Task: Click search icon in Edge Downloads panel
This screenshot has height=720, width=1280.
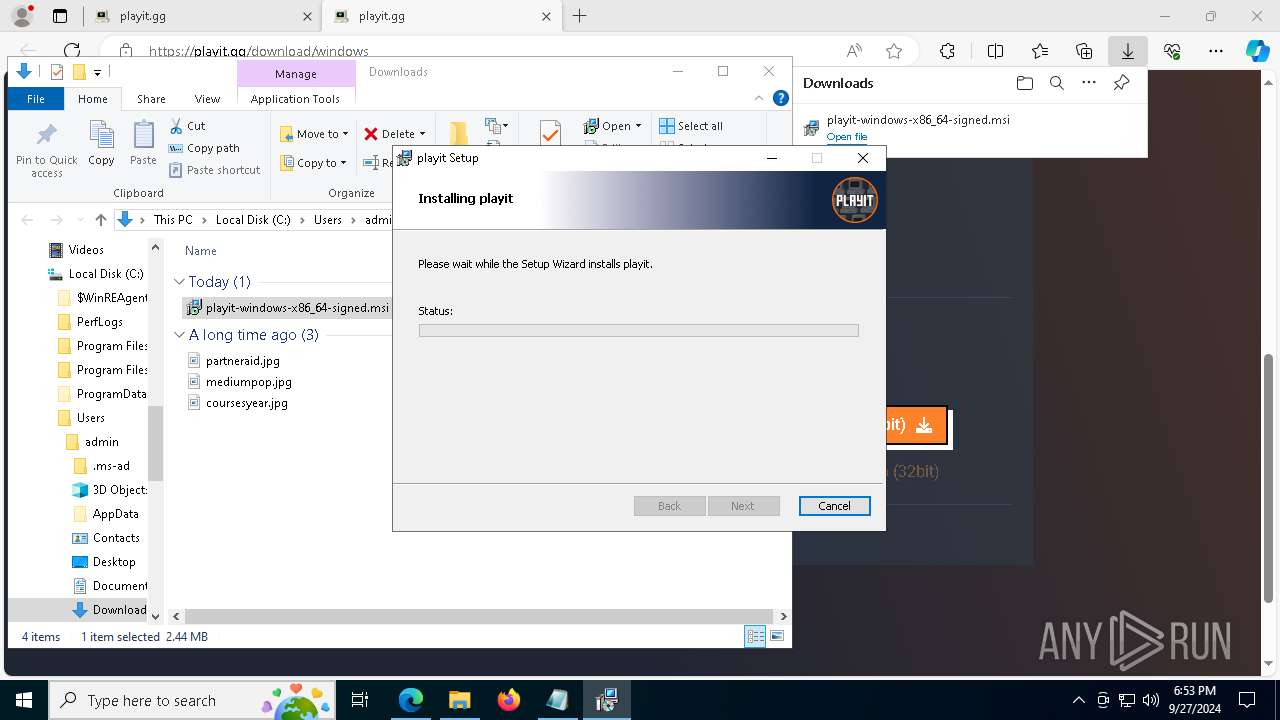Action: point(1056,83)
